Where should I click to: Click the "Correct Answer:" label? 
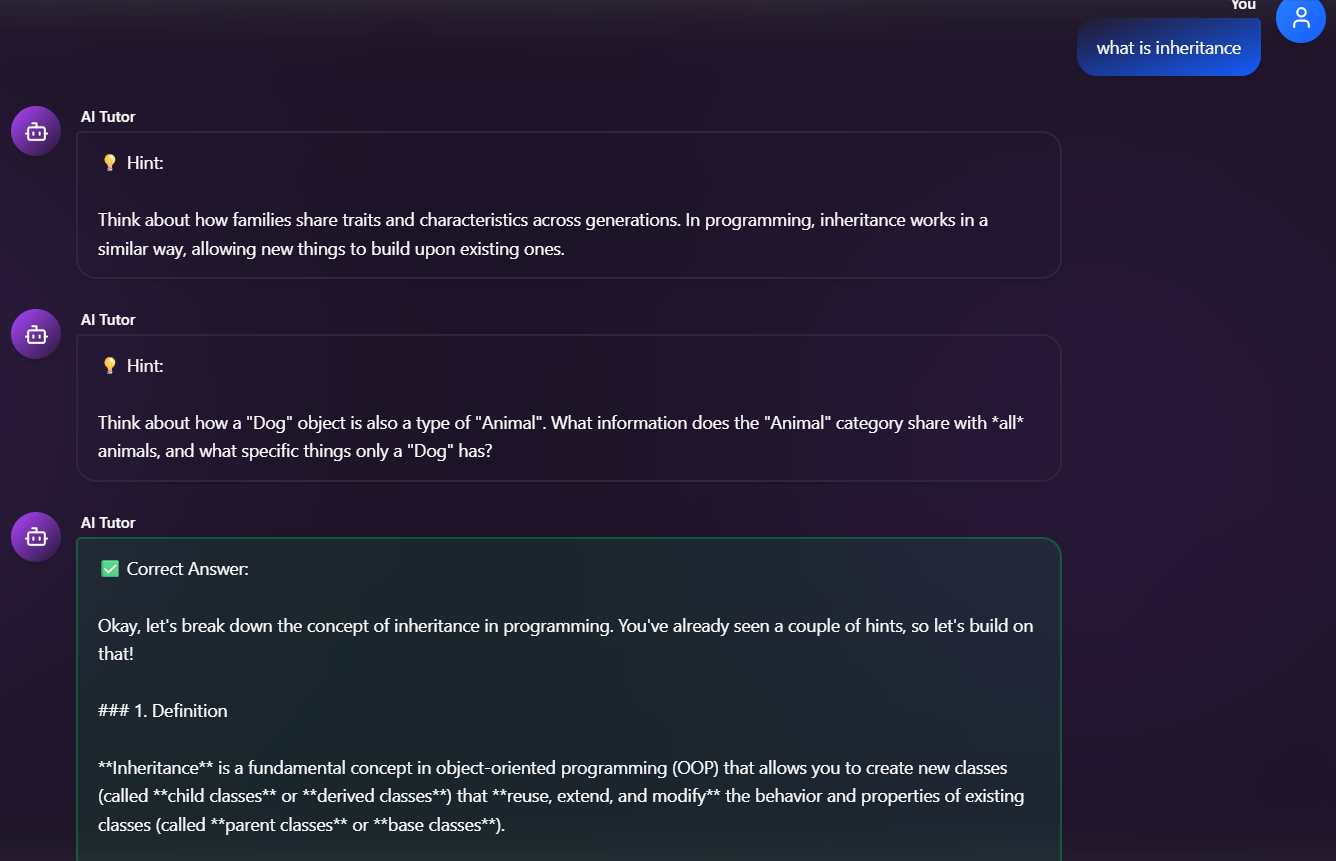pos(187,569)
